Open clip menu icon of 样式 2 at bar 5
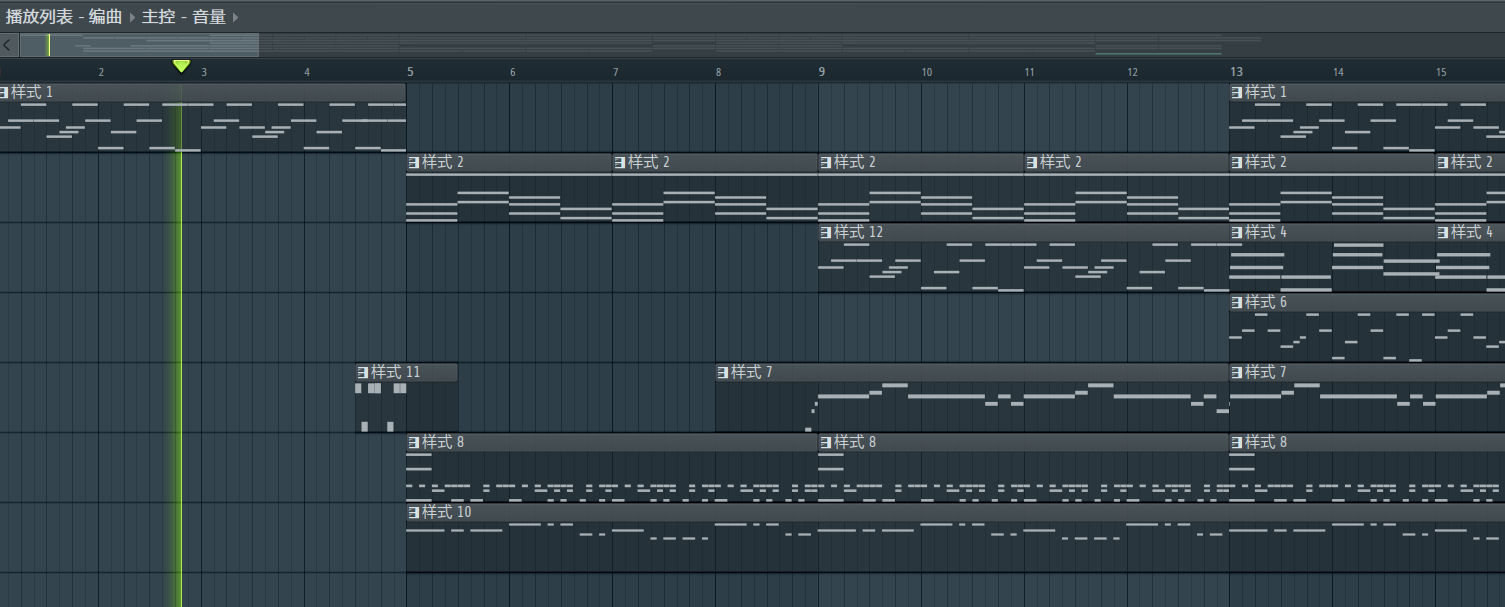This screenshot has width=1505, height=607. coord(414,162)
